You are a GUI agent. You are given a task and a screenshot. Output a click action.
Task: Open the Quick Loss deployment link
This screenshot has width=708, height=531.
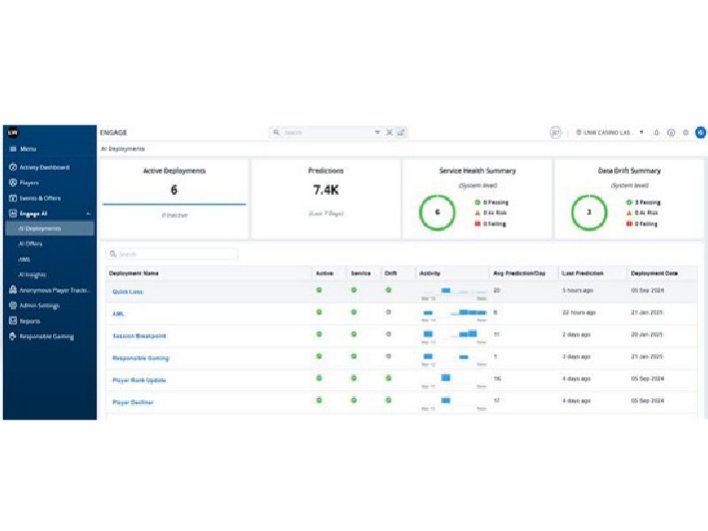[126, 291]
